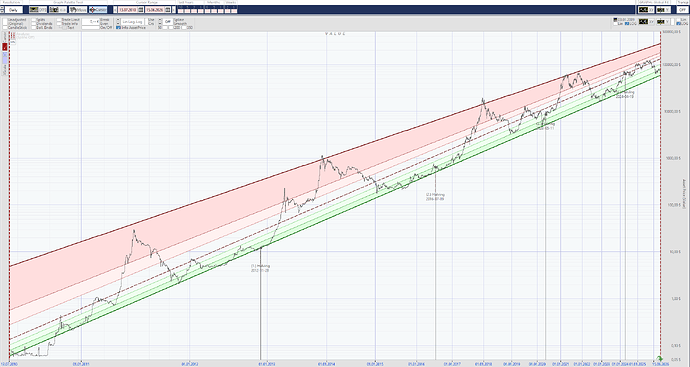
Task: Click the top-row autoscale X icon button
Action: click(x=646, y=10)
